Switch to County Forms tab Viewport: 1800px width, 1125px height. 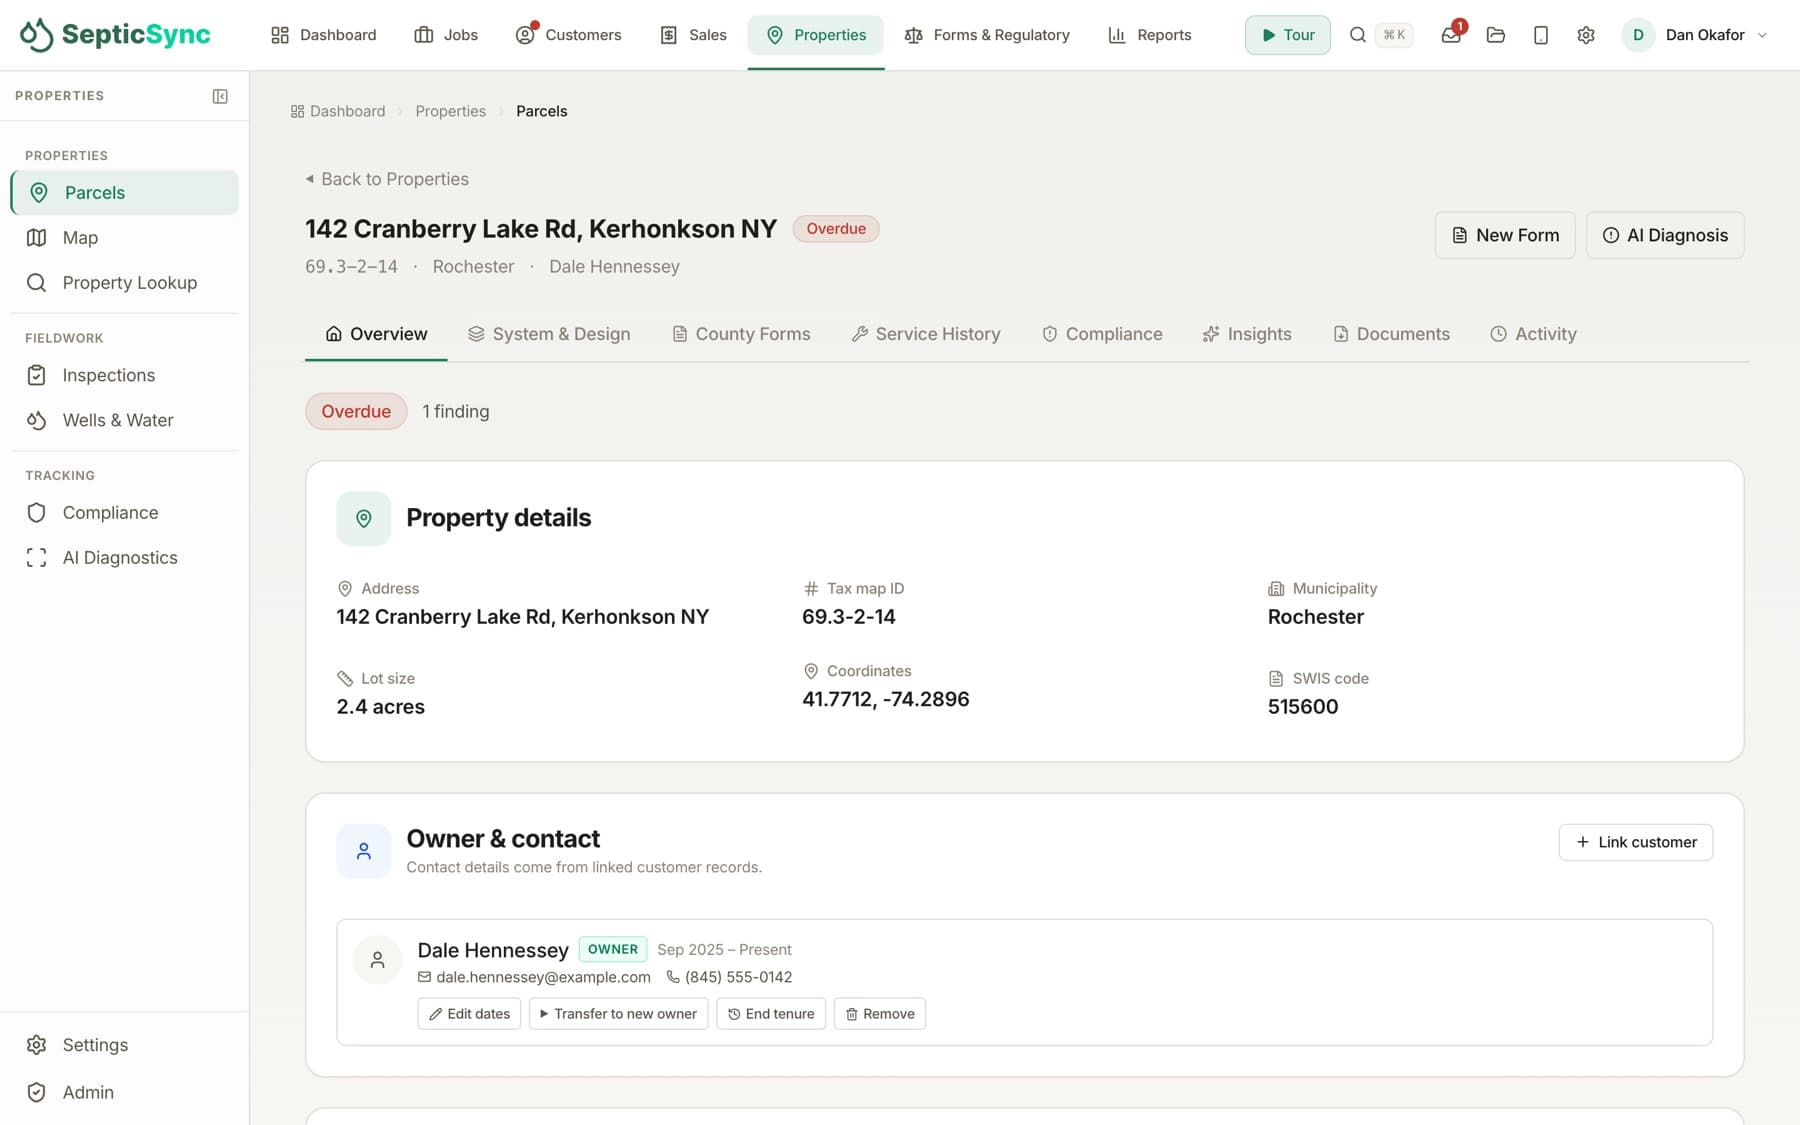(x=741, y=334)
